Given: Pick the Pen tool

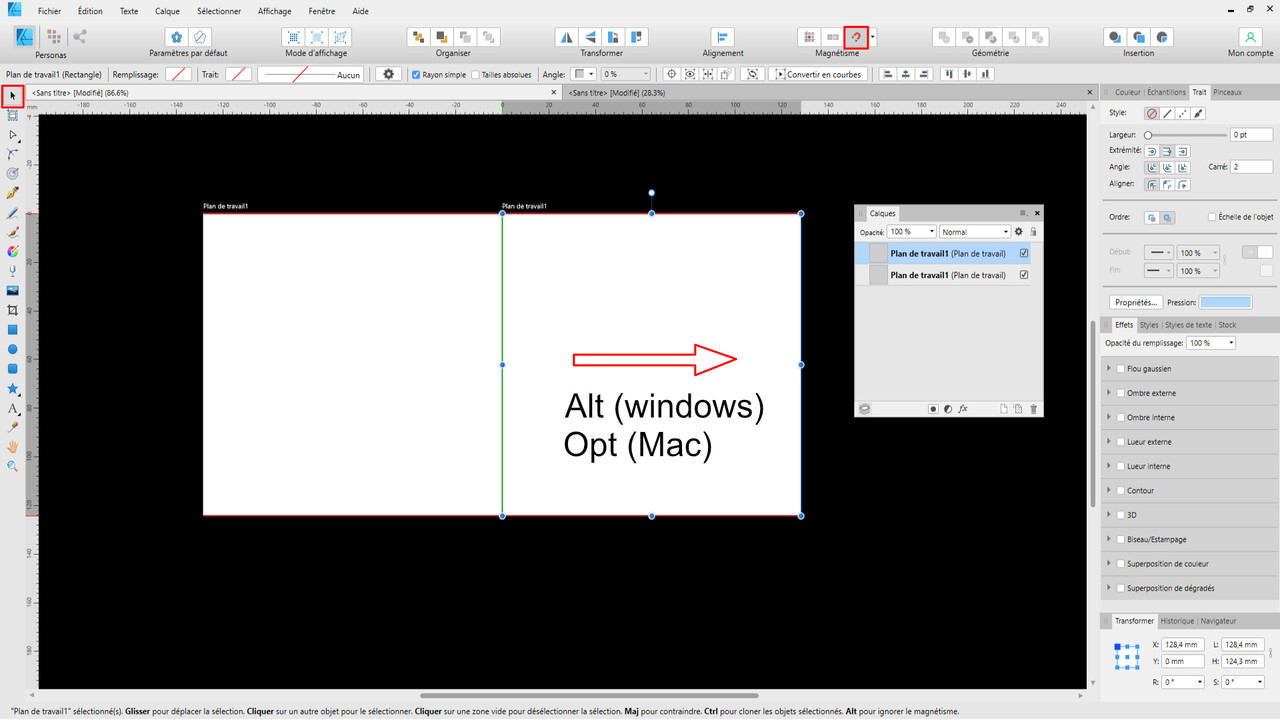Looking at the screenshot, I should tap(13, 193).
